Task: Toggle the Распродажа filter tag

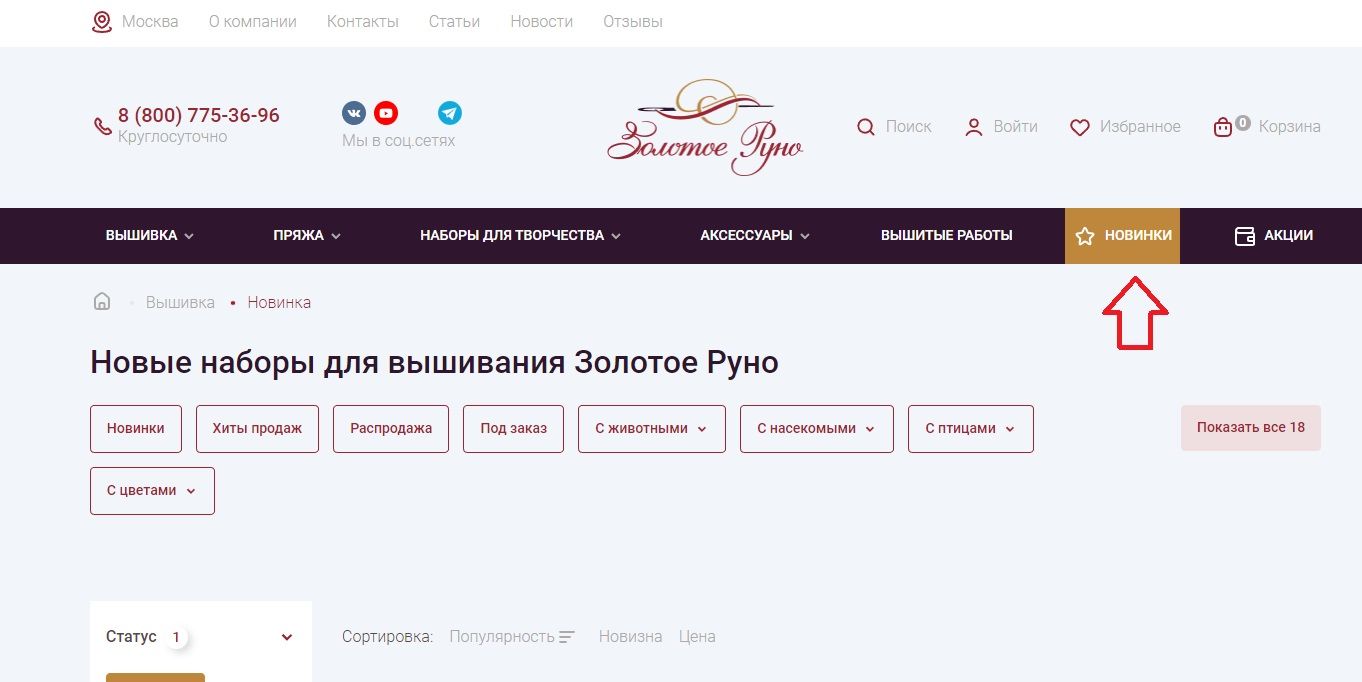Action: coord(391,428)
